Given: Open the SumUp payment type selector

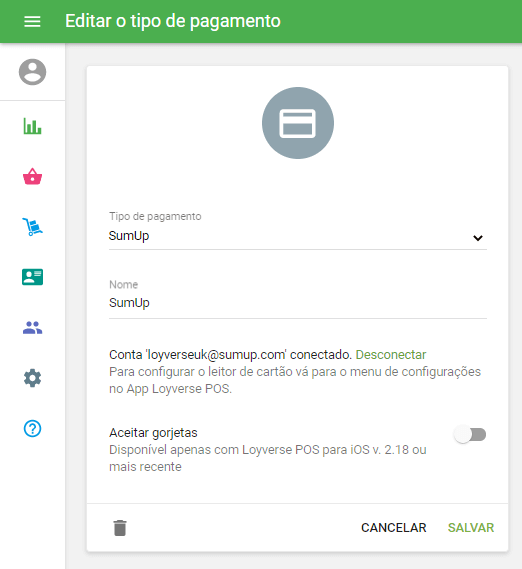Looking at the screenshot, I should pyautogui.click(x=298, y=236).
